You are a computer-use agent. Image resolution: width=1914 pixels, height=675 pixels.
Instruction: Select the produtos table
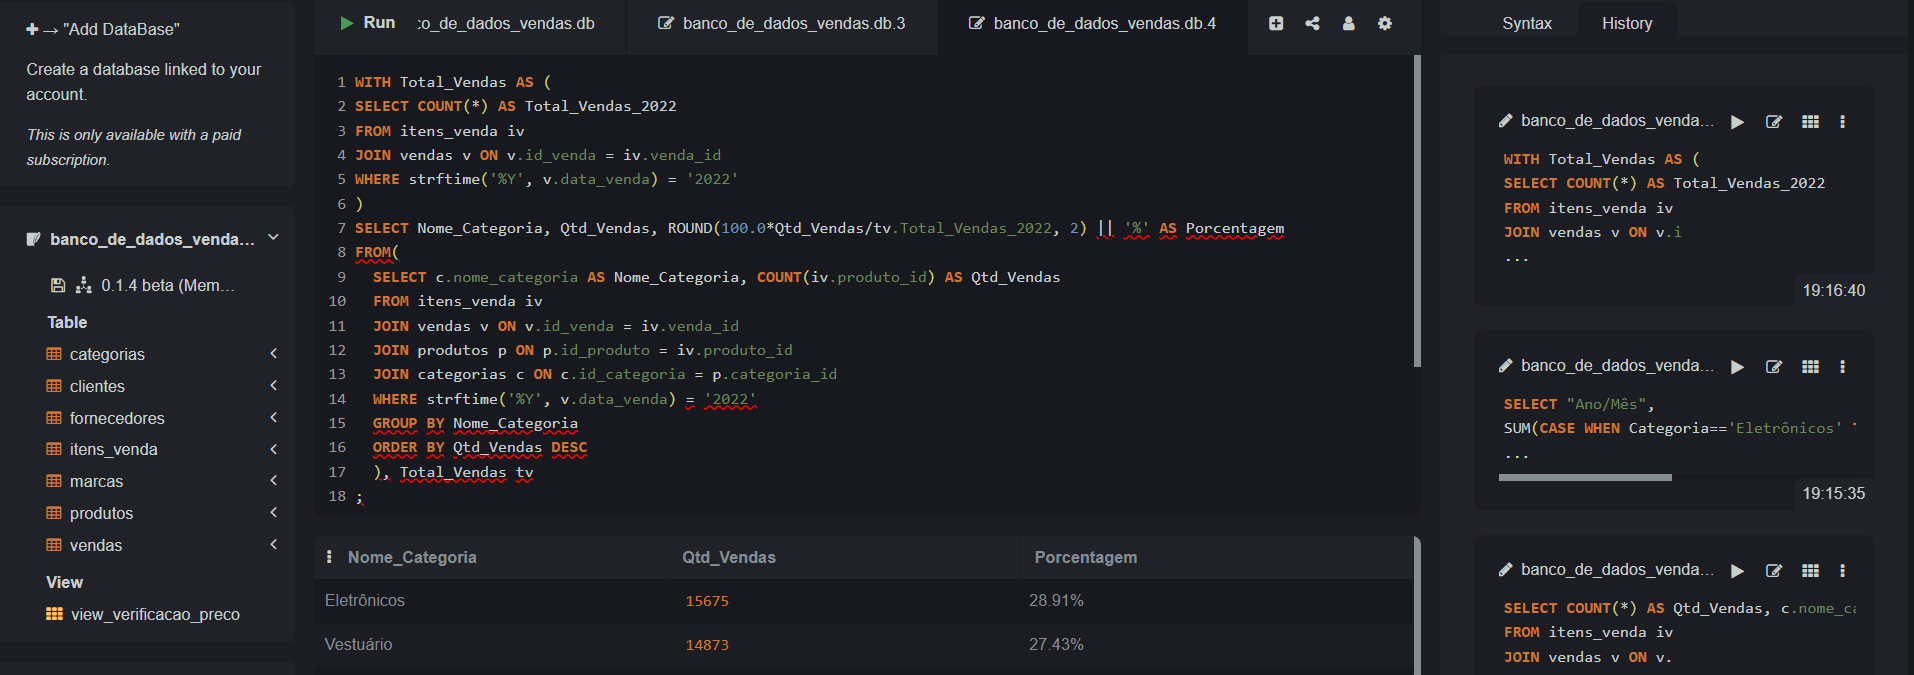point(101,513)
